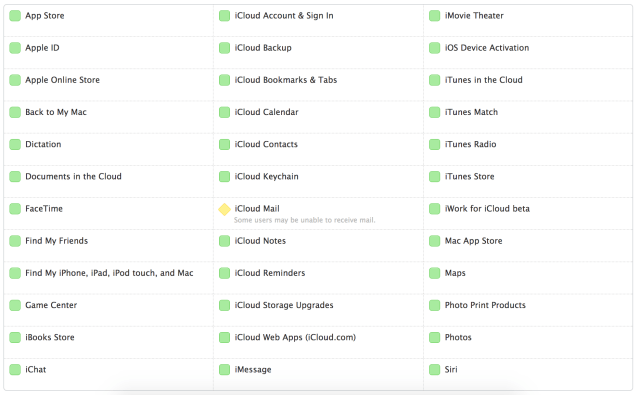640x395 pixels.
Task: Click the "iCloud Keychain" text label
Action: coord(267,177)
